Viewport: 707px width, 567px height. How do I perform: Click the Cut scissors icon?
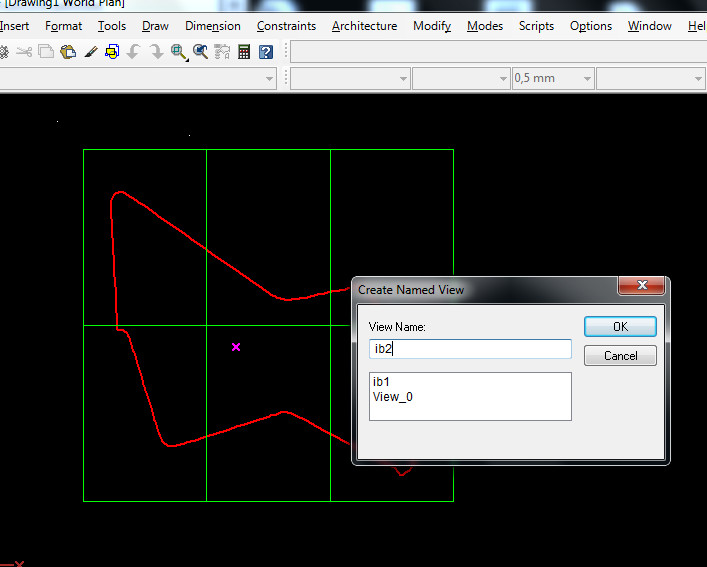coord(24,52)
